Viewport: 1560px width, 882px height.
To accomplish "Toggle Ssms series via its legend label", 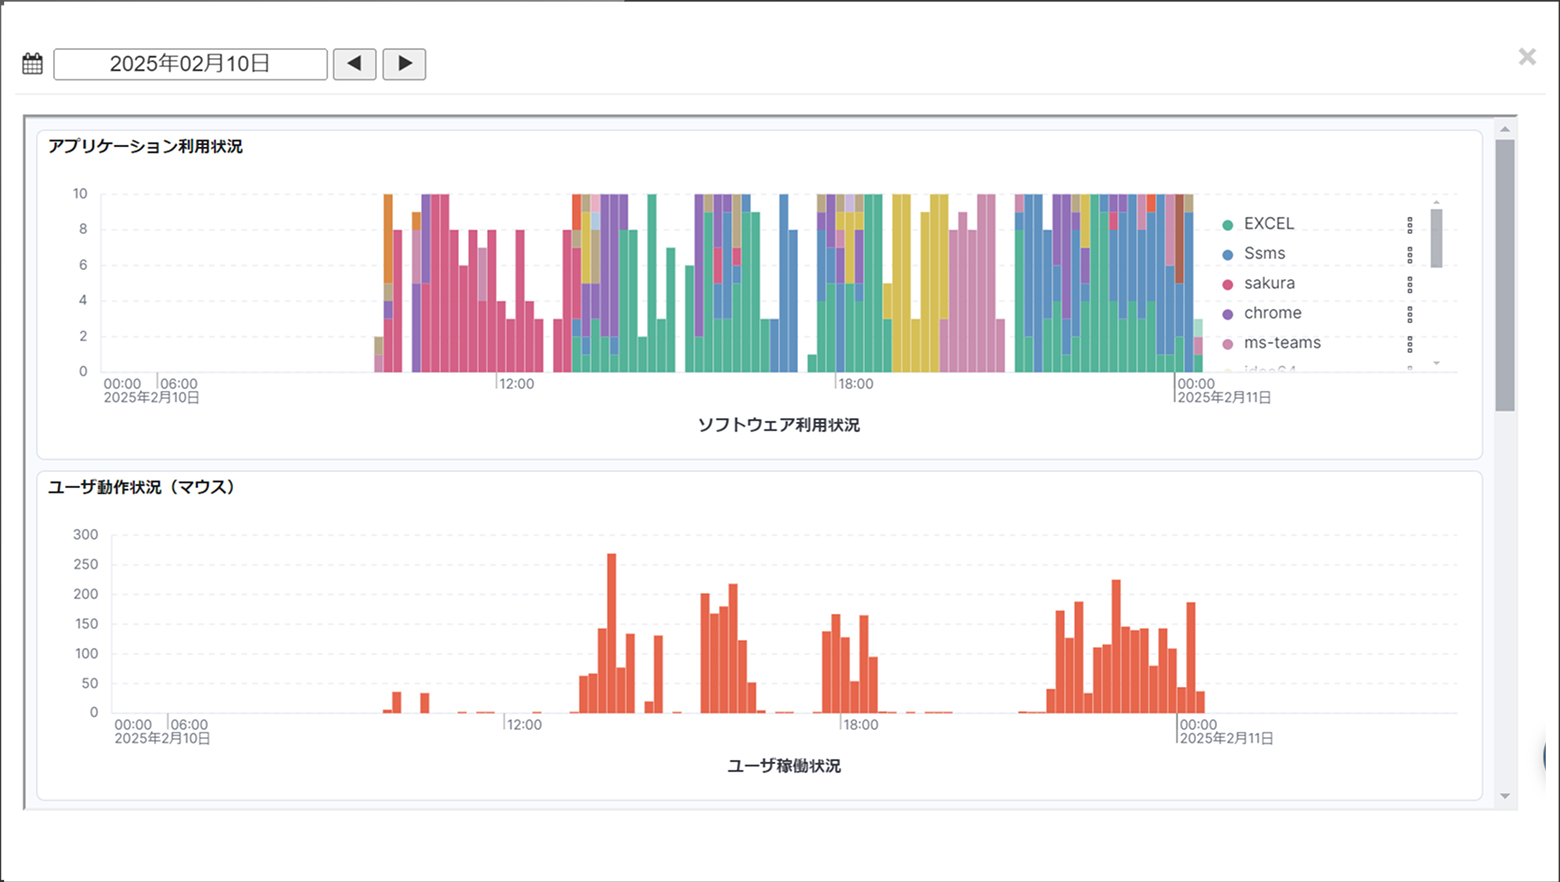I will (x=1264, y=254).
